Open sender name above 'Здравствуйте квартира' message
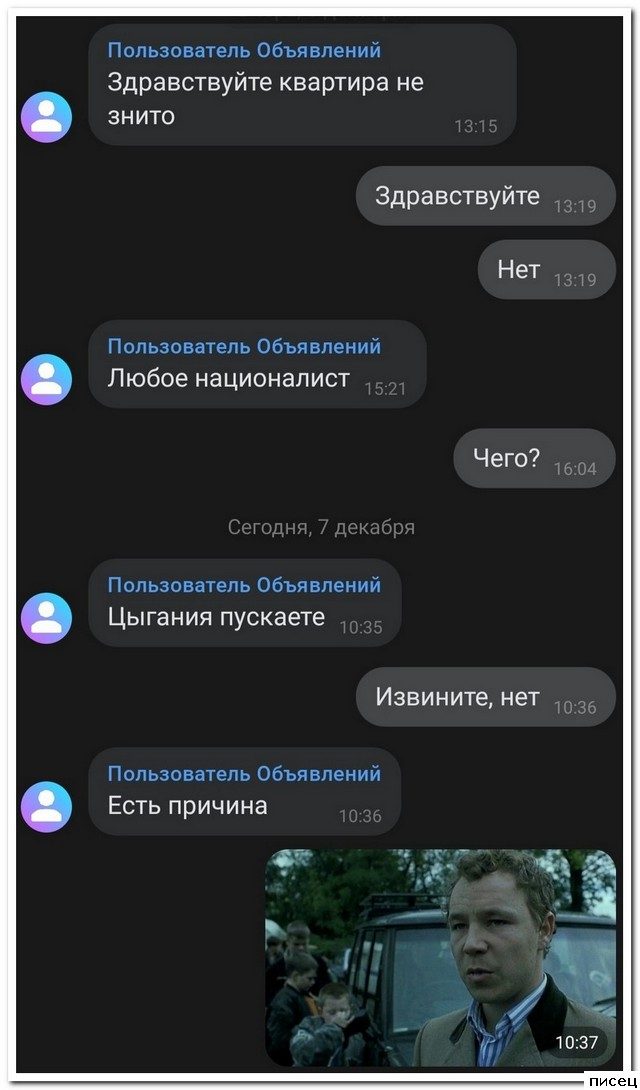The width and height of the screenshot is (640, 1090). (x=245, y=50)
